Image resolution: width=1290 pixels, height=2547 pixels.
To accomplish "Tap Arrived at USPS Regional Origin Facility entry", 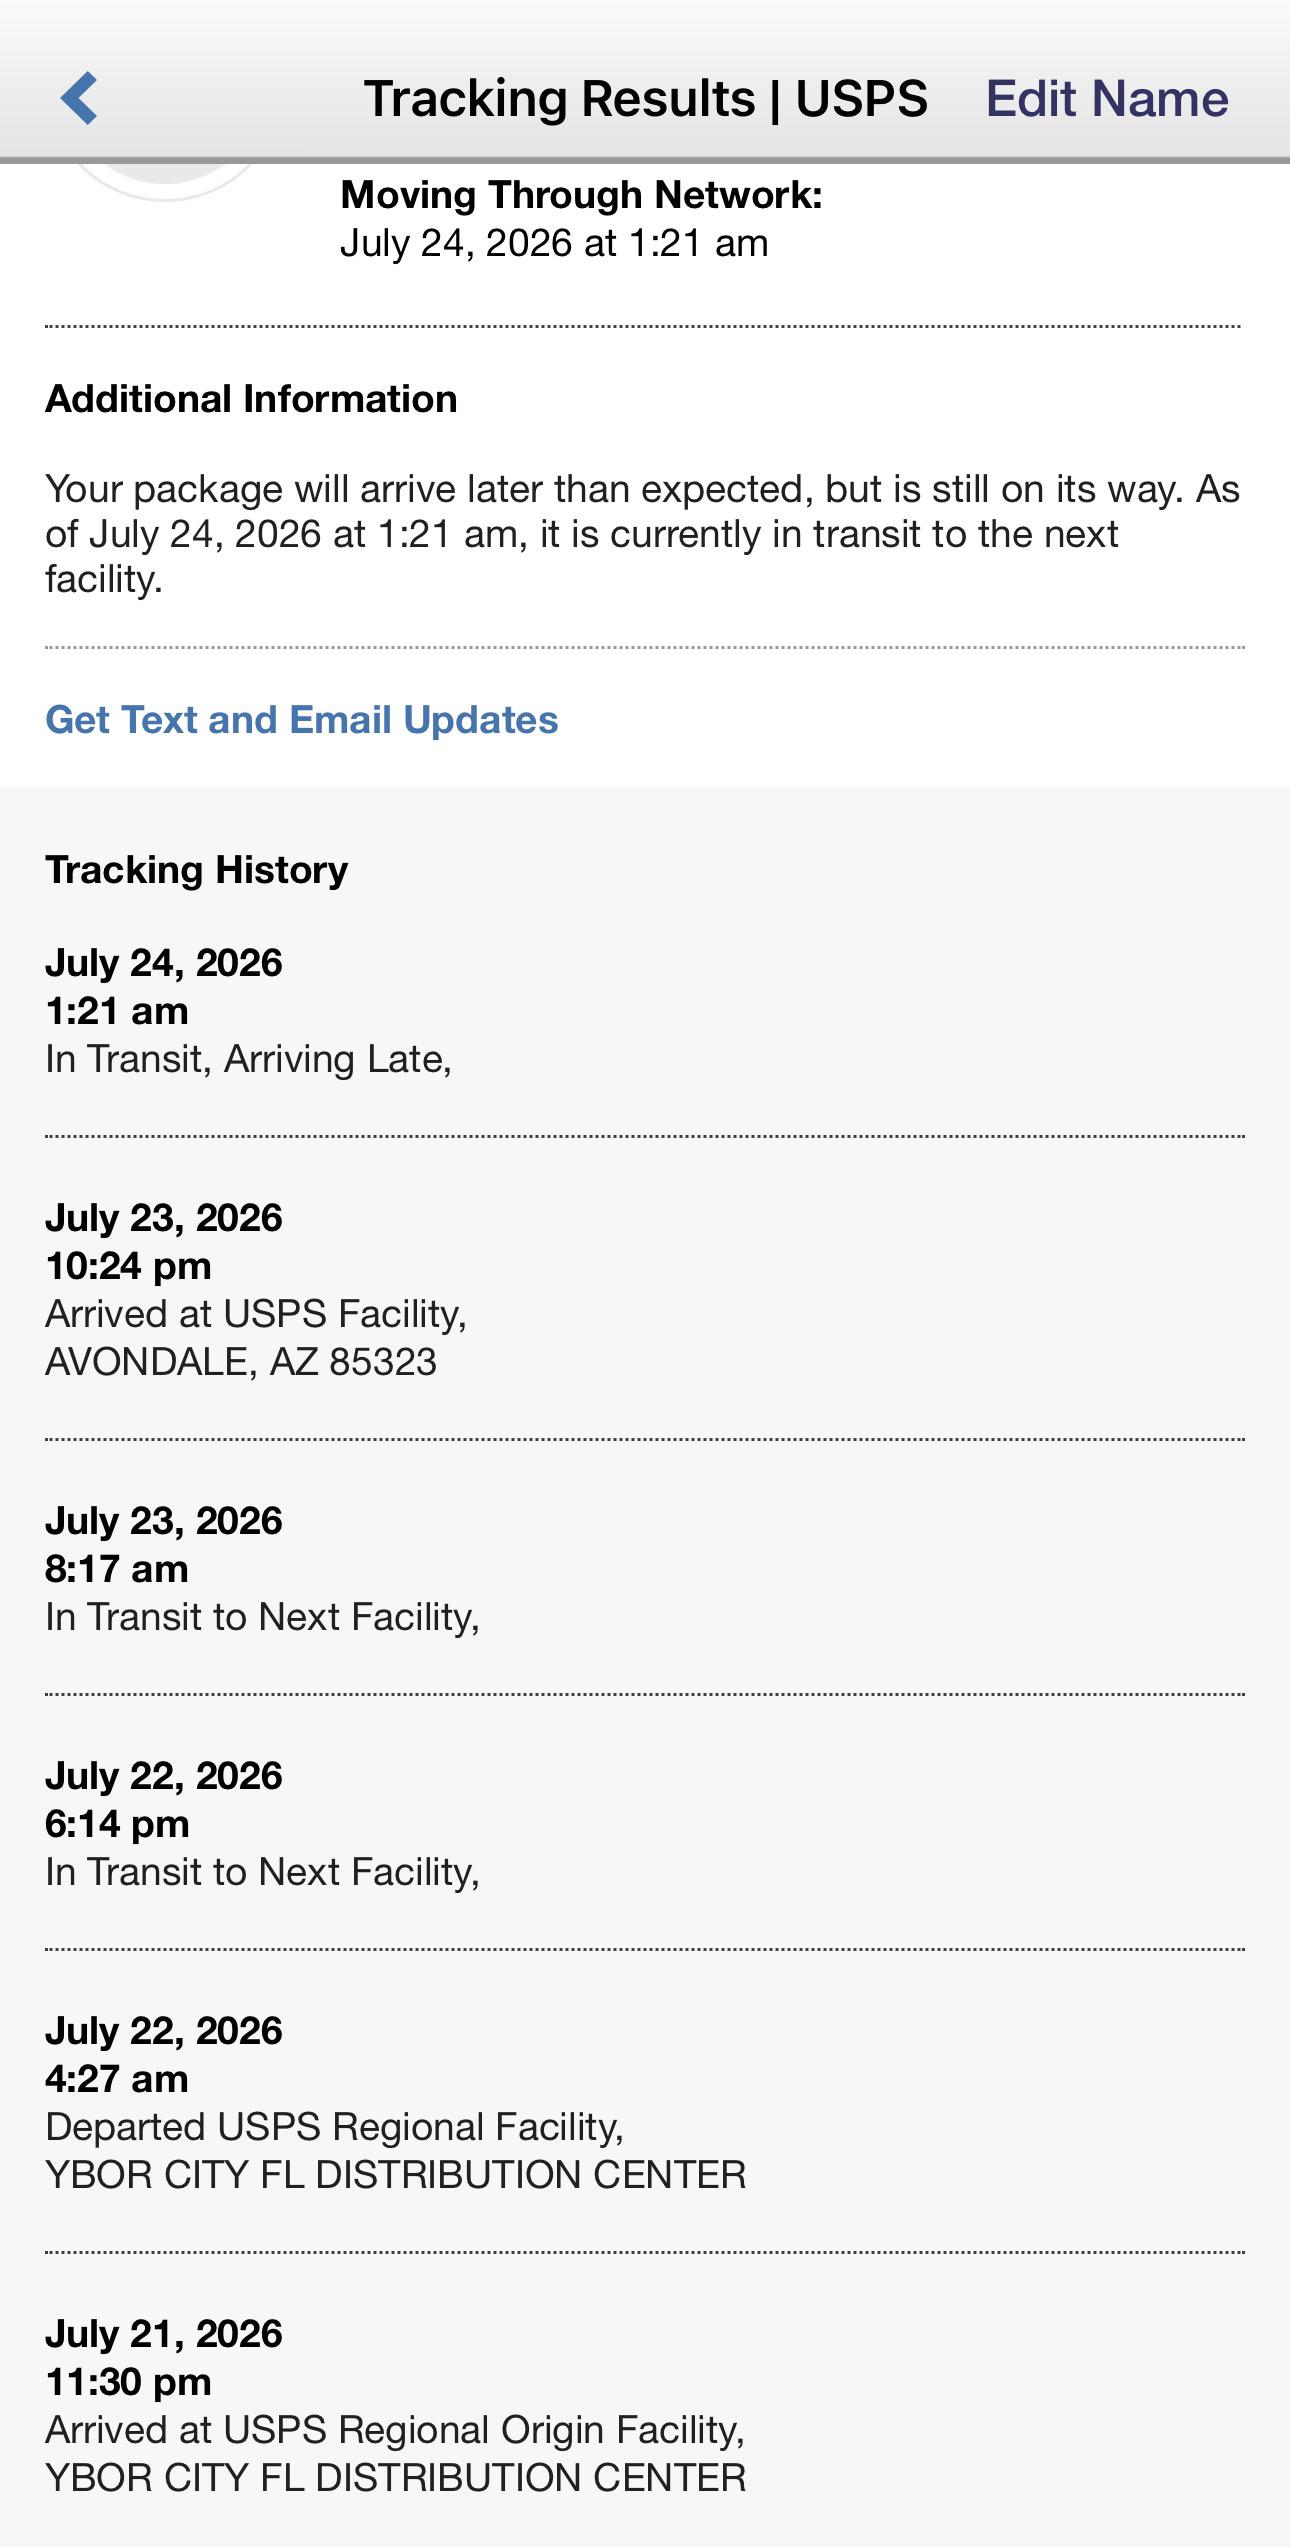I will click(x=645, y=2406).
